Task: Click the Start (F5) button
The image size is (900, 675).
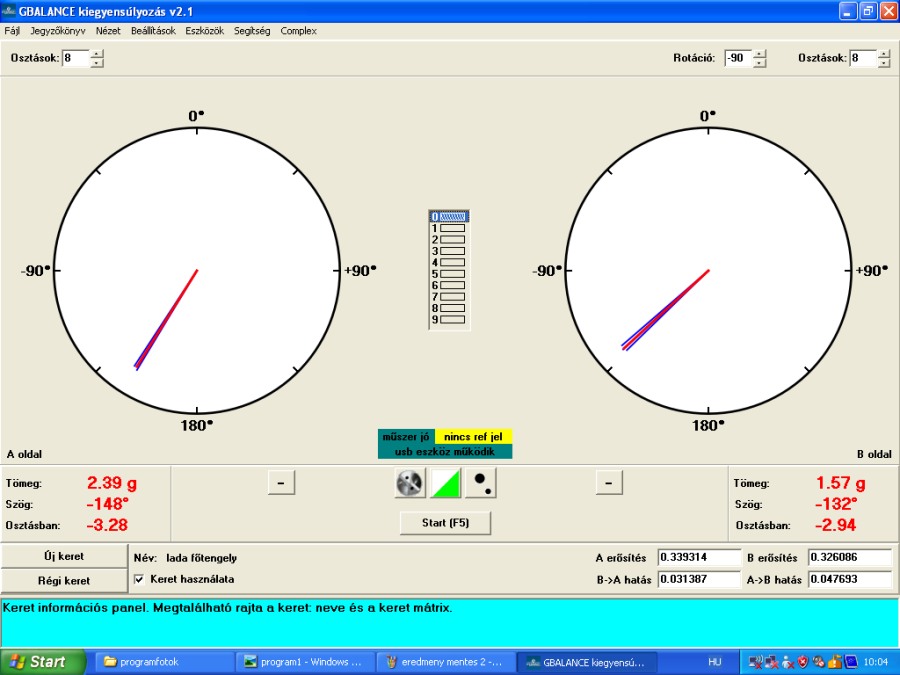Action: tap(445, 523)
